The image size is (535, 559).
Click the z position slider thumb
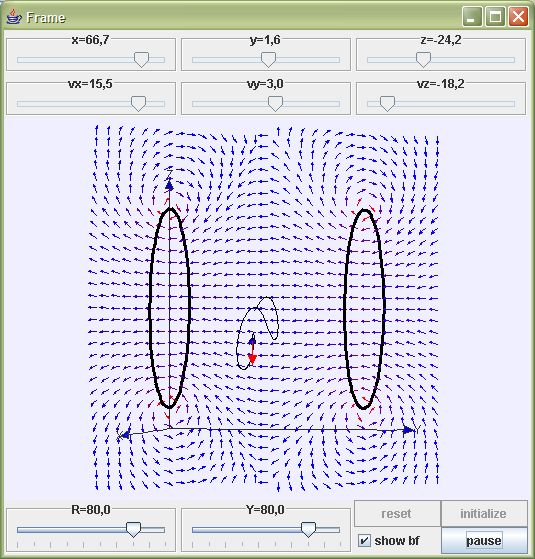[423, 60]
